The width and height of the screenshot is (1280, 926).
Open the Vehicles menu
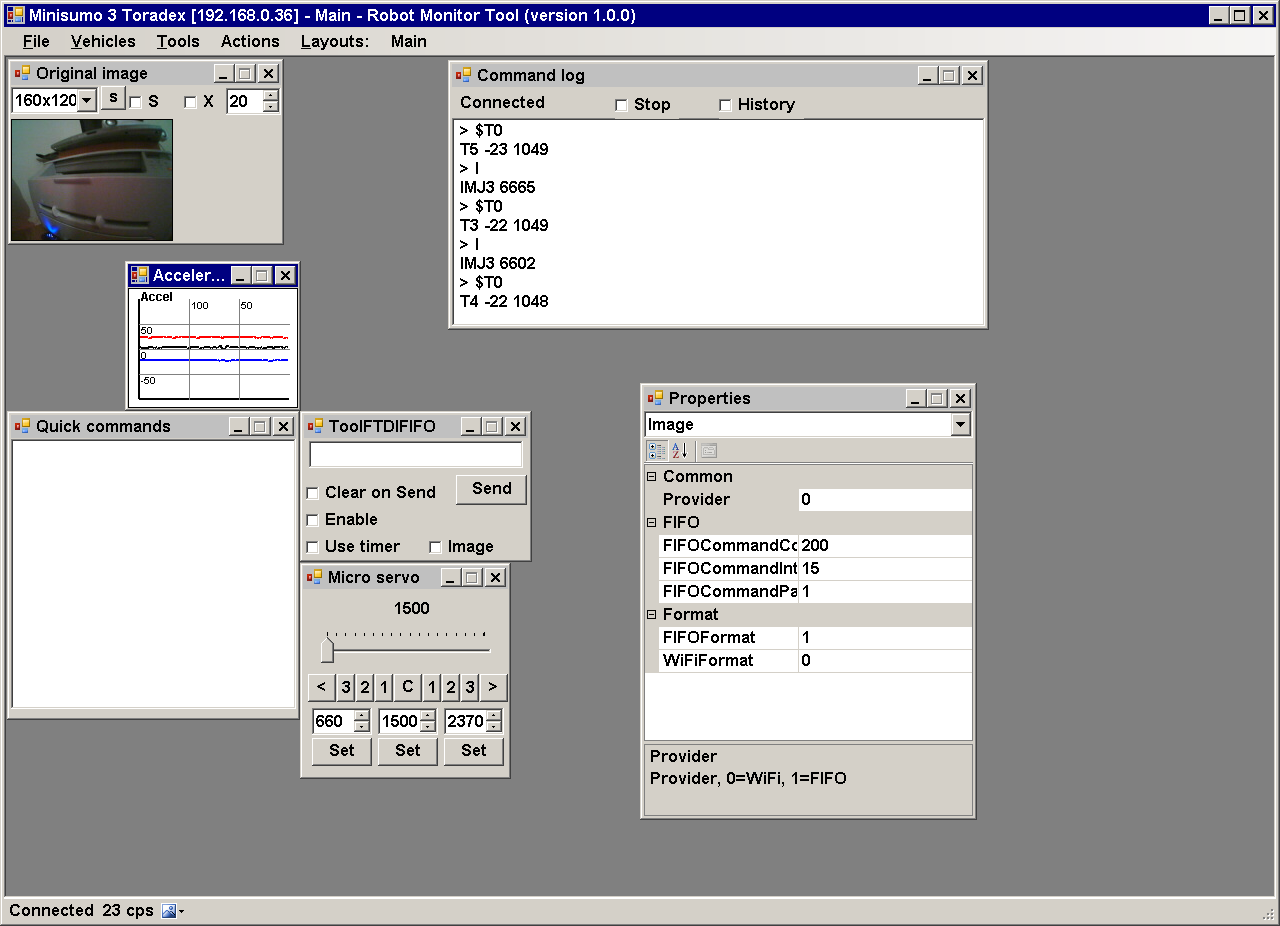(x=103, y=41)
